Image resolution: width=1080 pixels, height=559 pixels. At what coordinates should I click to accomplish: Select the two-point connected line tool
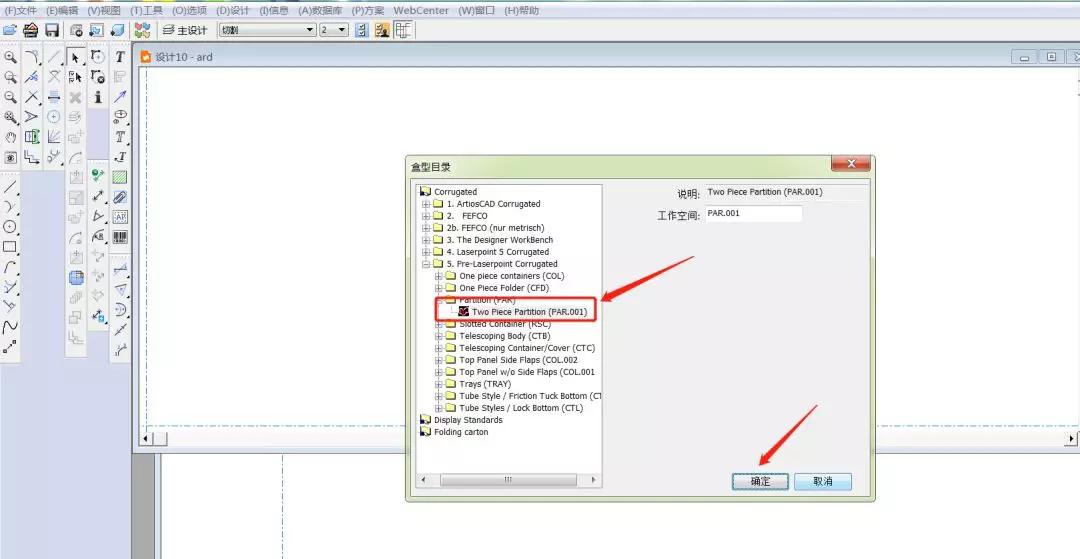[10, 346]
